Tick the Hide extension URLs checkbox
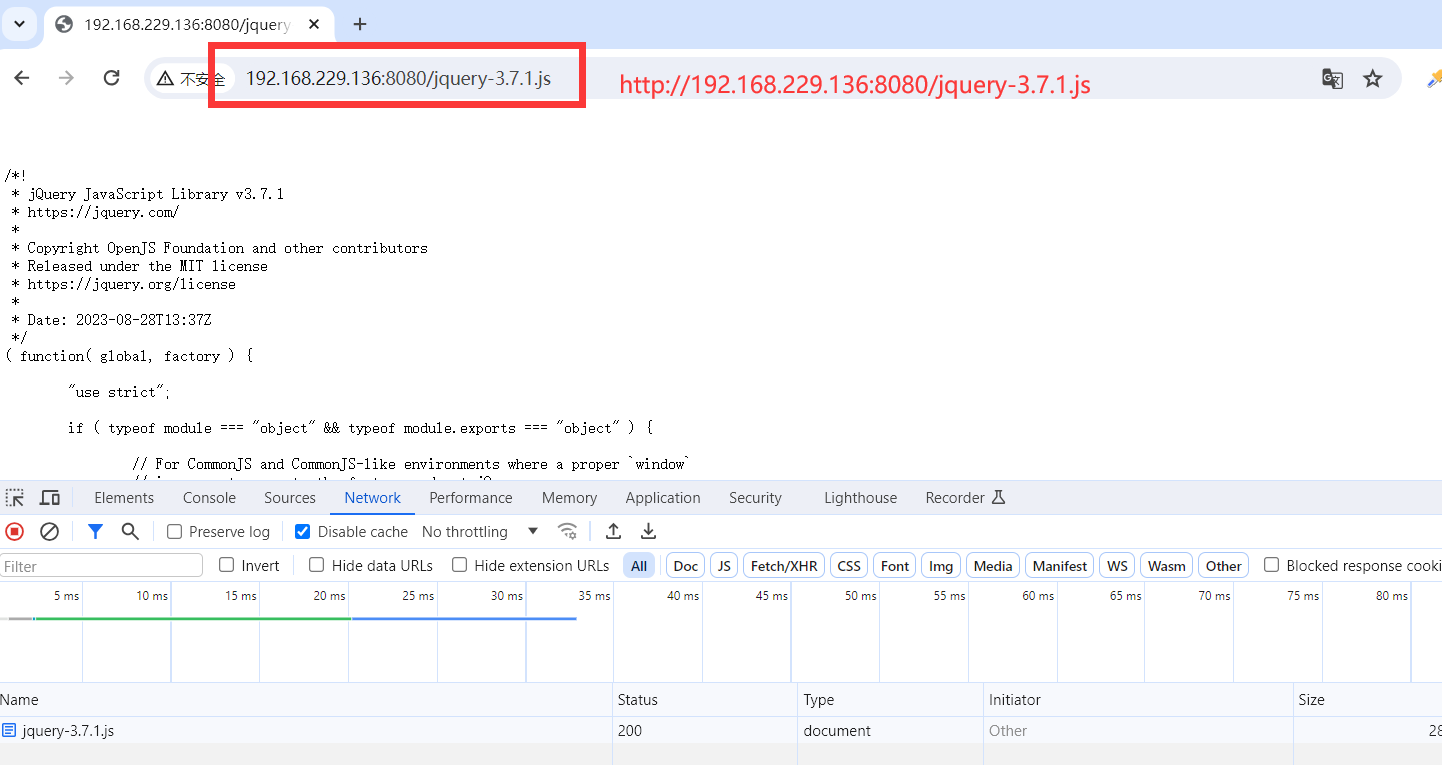This screenshot has width=1442, height=765. point(460,565)
